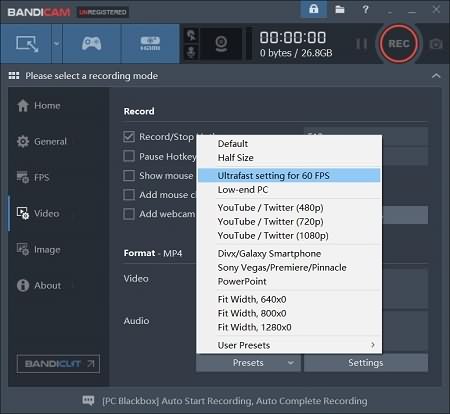The width and height of the screenshot is (450, 414).
Task: Toggle webcam overlay icon
Action: click(x=221, y=44)
